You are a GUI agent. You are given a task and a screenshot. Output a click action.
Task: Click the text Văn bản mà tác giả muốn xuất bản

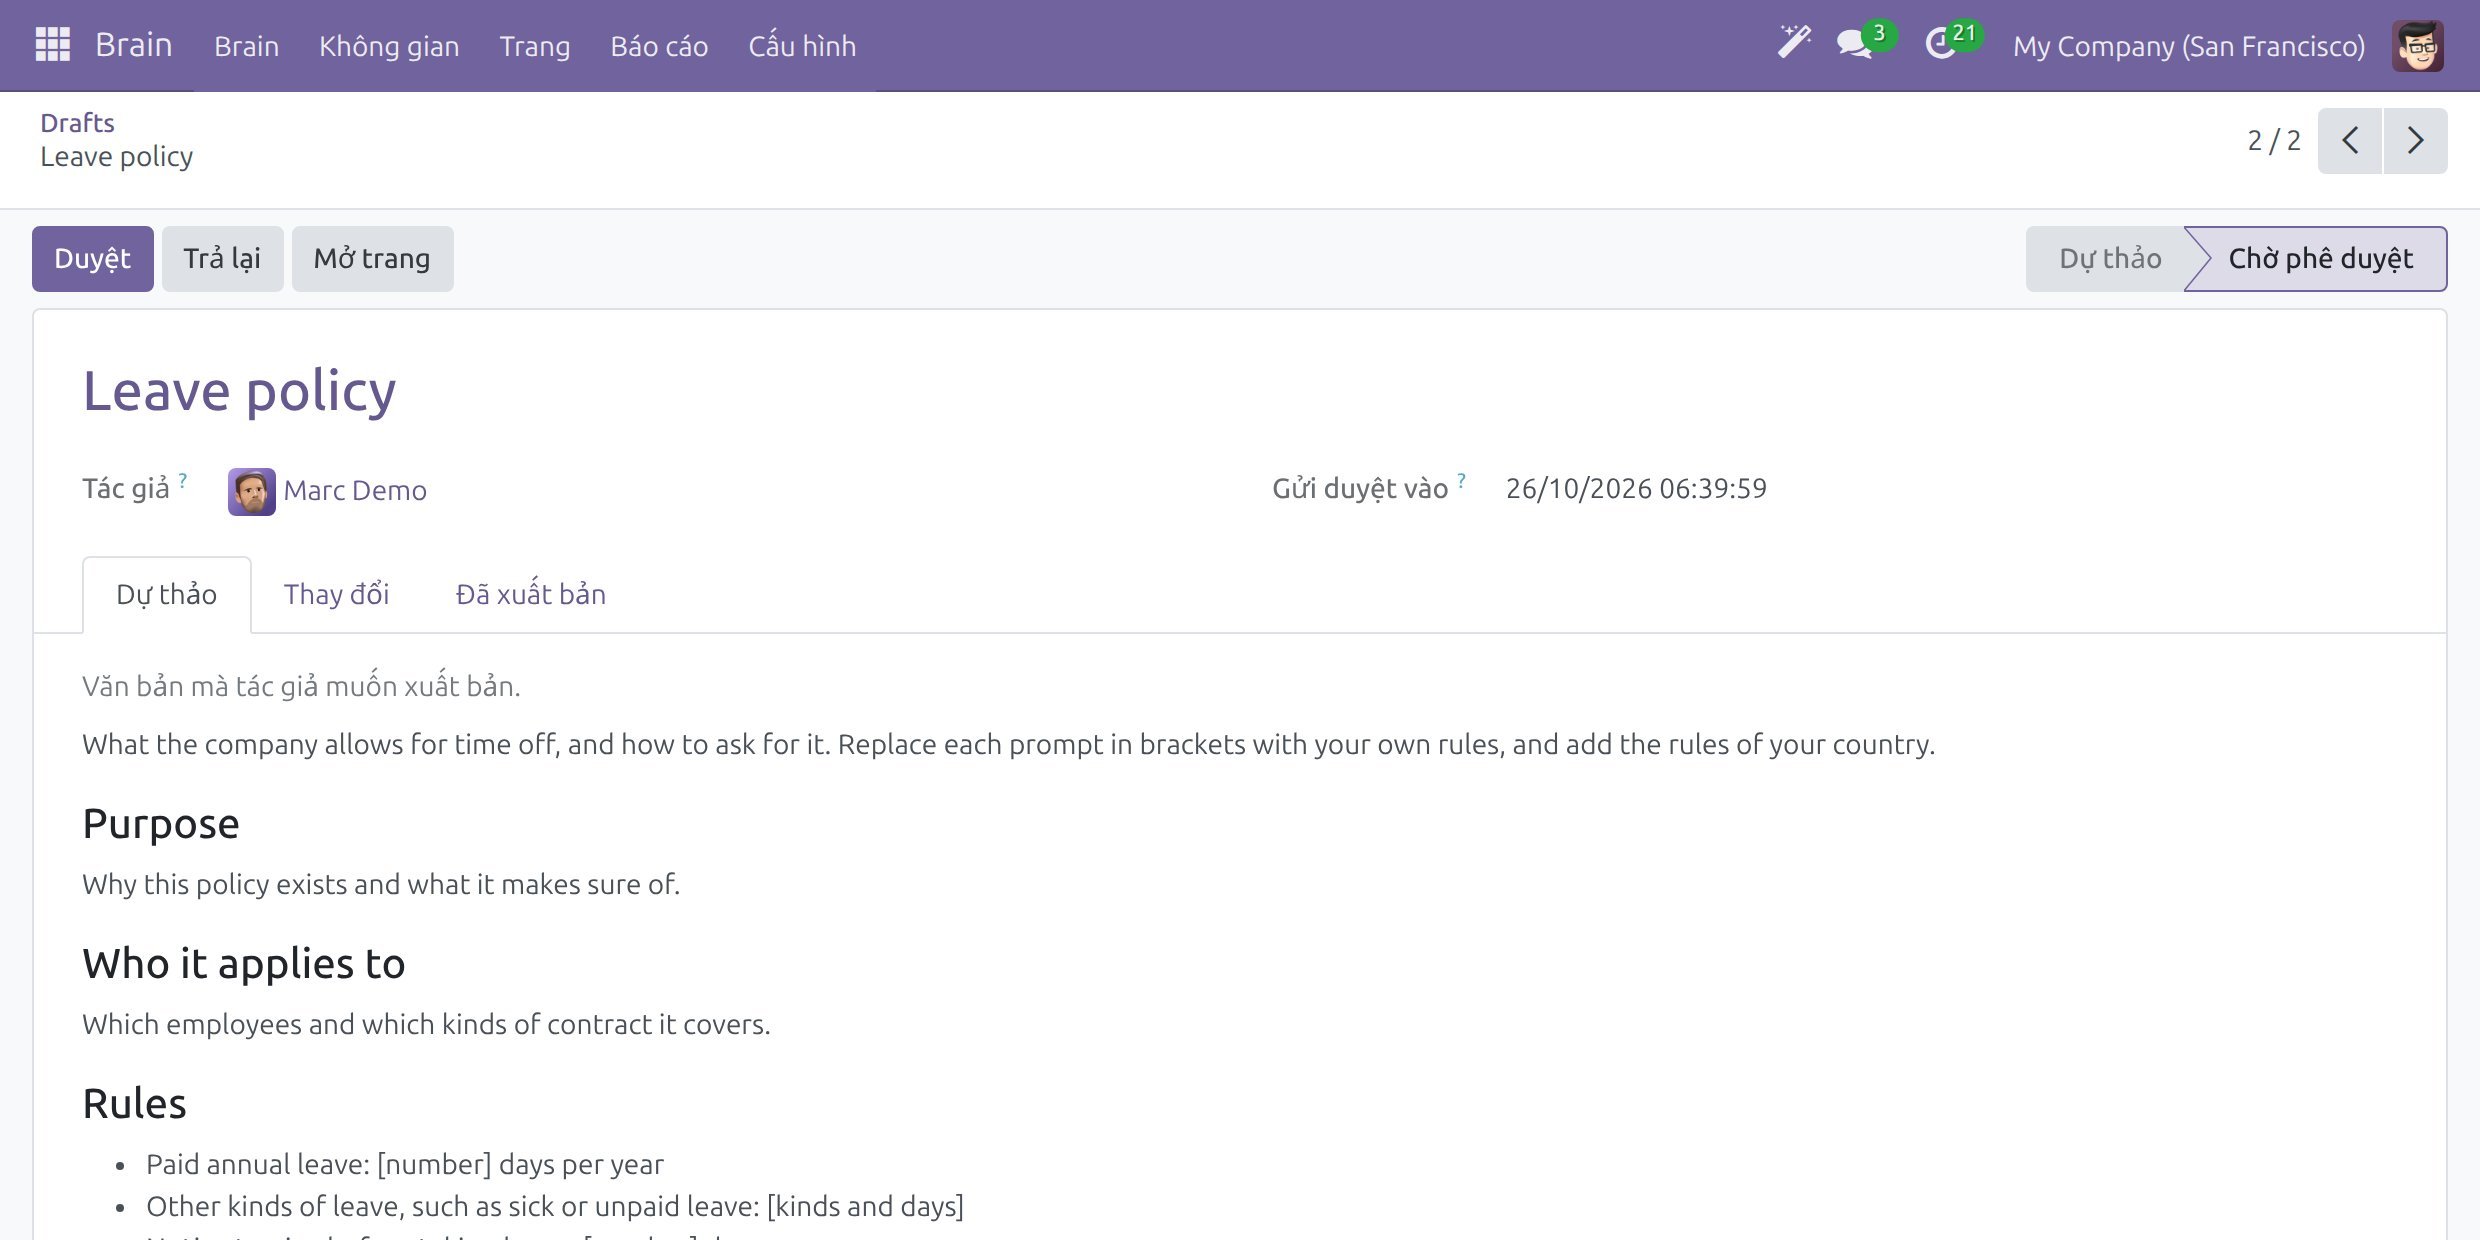point(301,687)
